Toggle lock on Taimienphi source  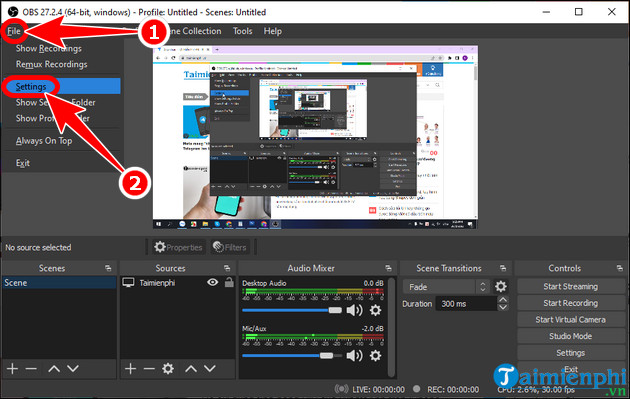tap(229, 282)
